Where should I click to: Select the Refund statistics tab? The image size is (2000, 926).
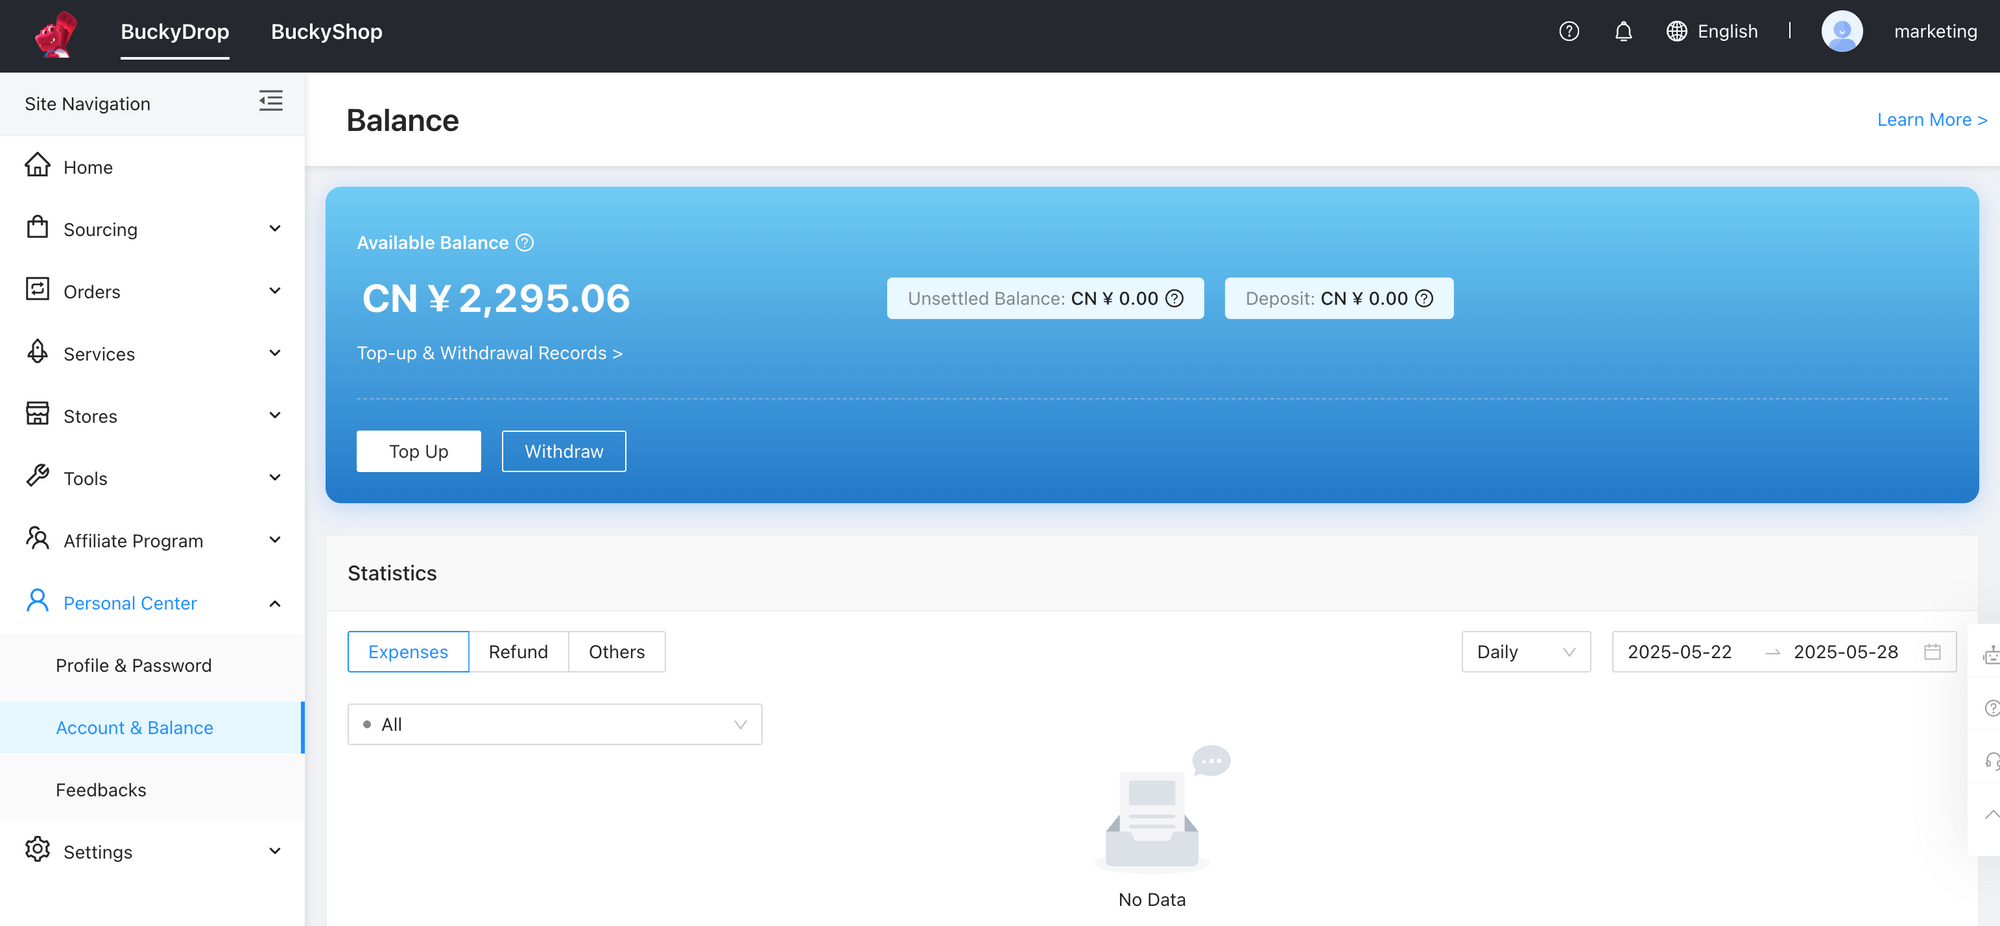pyautogui.click(x=518, y=652)
